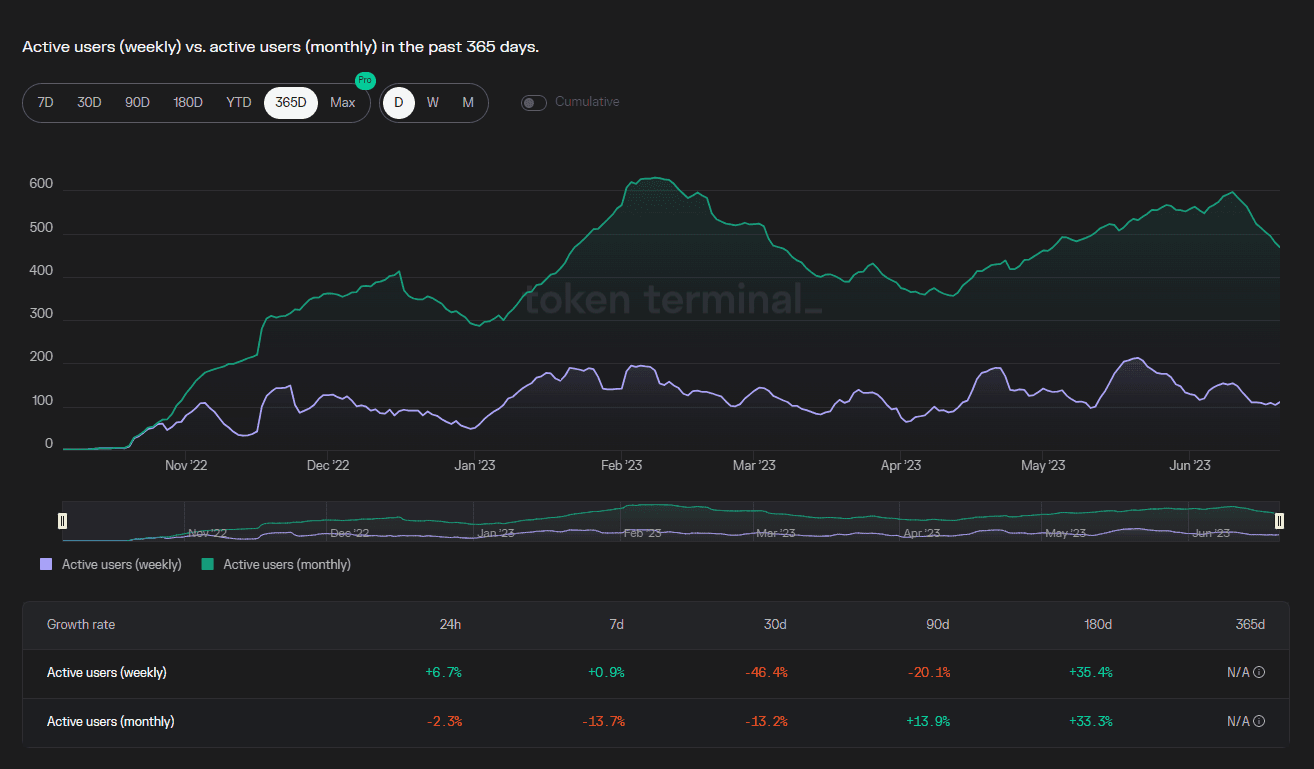Select the 365D time range
This screenshot has height=769, width=1314.
[x=291, y=103]
